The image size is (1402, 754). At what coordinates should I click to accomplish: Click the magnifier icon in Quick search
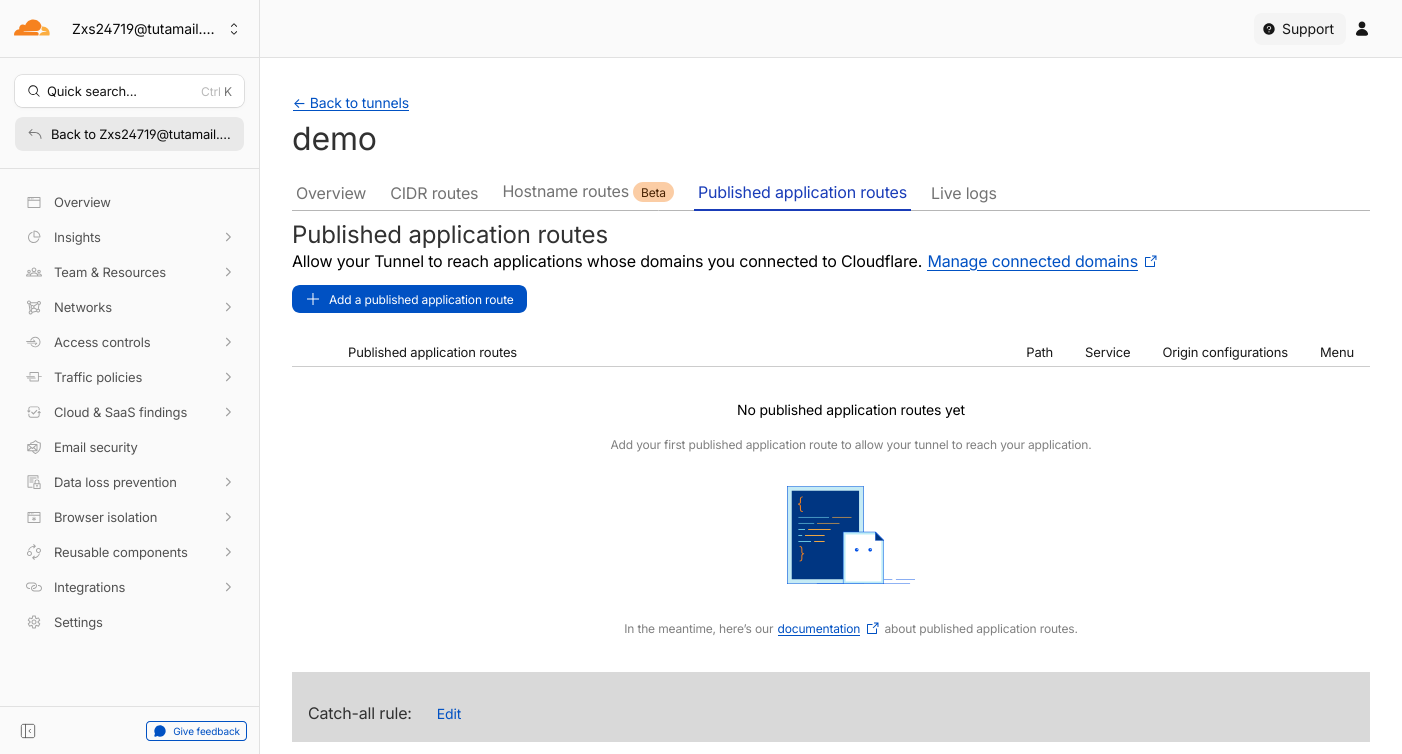click(33, 91)
